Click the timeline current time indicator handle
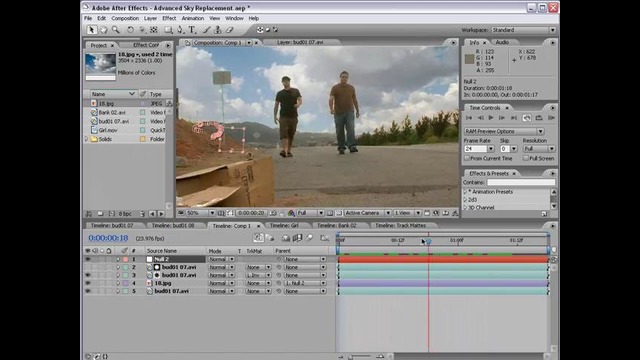640x360 pixels. pos(429,242)
